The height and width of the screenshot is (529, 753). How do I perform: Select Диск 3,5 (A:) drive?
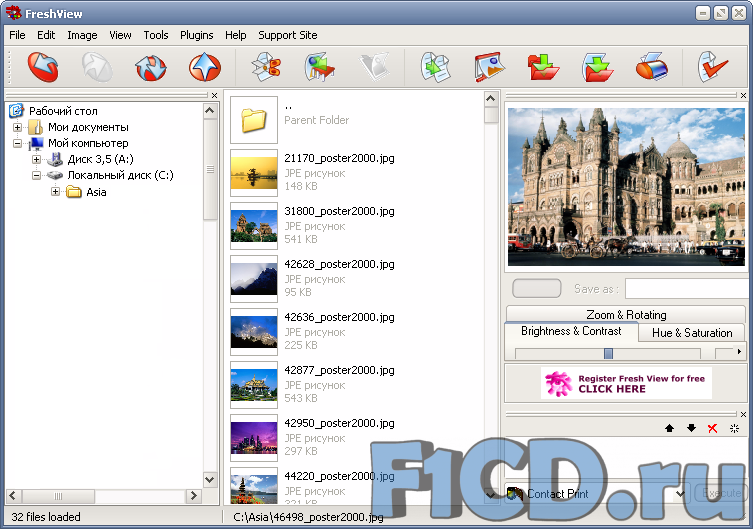coord(100,159)
